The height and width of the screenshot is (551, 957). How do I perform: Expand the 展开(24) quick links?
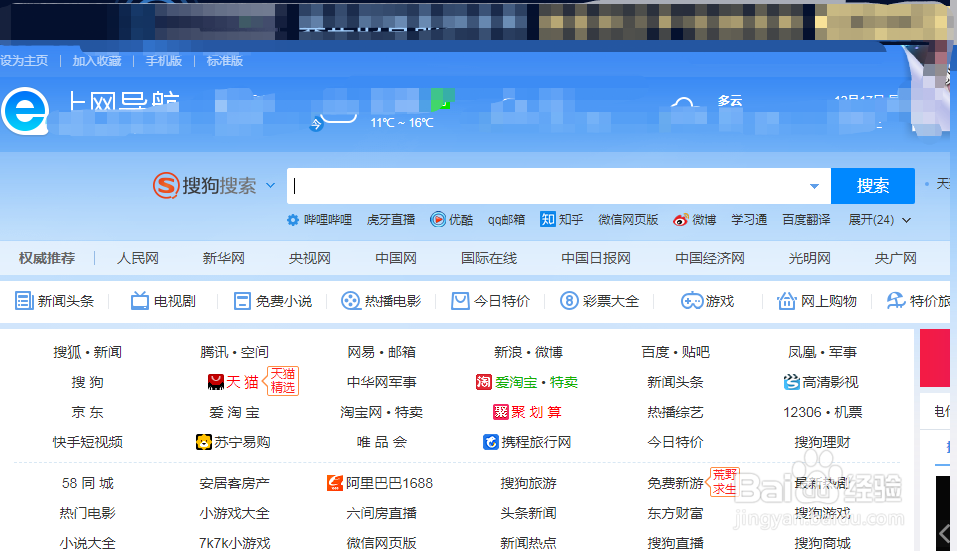[879, 220]
